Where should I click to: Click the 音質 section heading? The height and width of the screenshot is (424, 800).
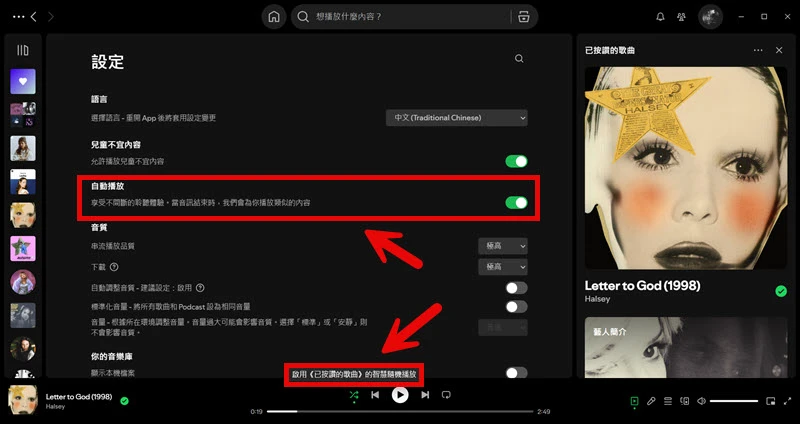coord(99,228)
